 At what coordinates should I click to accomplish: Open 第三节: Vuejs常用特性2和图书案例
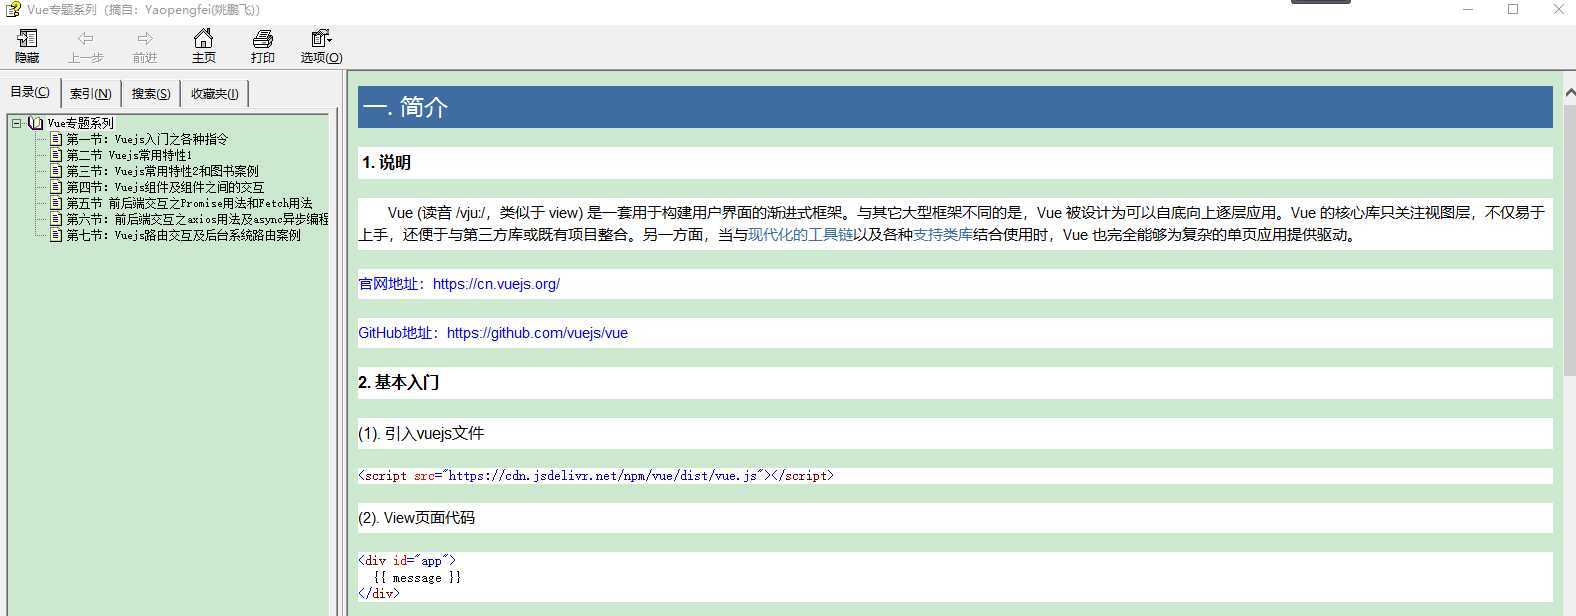click(x=162, y=171)
